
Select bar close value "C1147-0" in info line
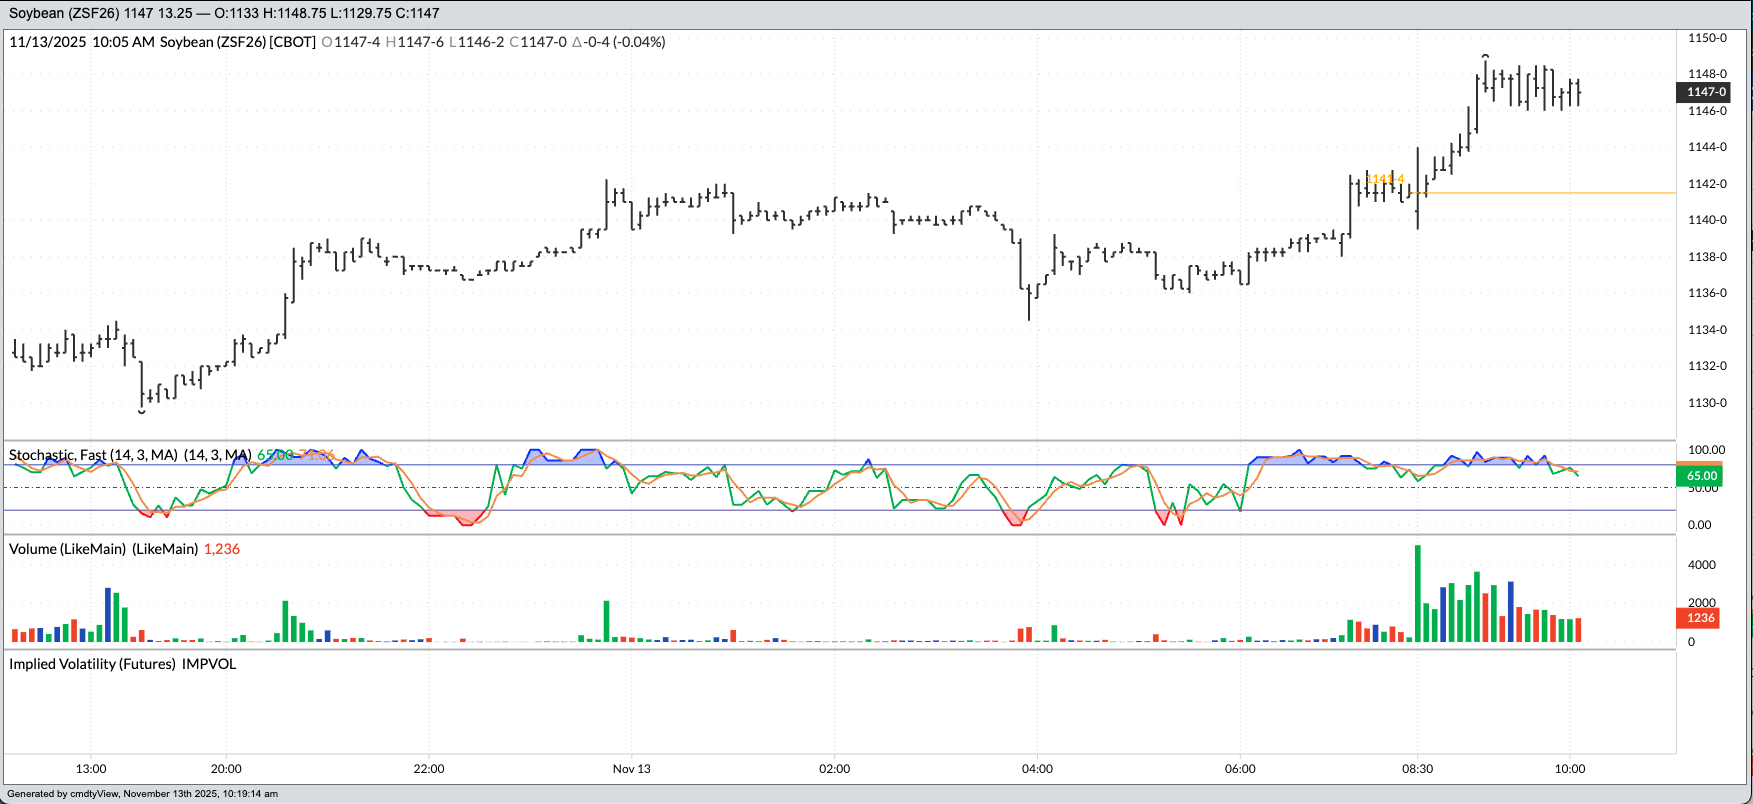click(x=538, y=42)
